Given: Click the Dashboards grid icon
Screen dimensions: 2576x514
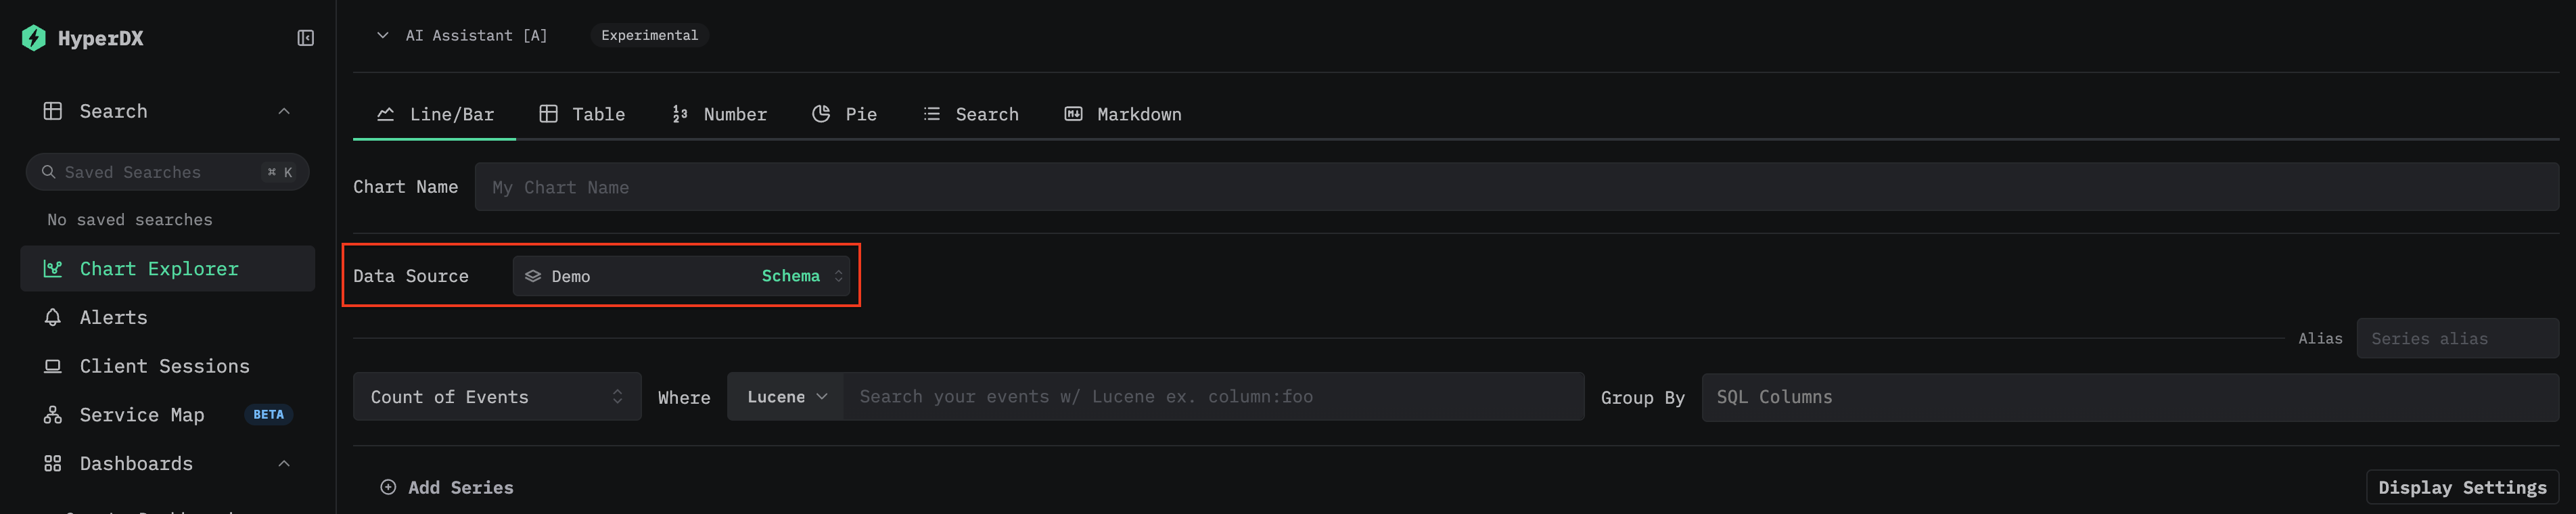Looking at the screenshot, I should tap(53, 463).
